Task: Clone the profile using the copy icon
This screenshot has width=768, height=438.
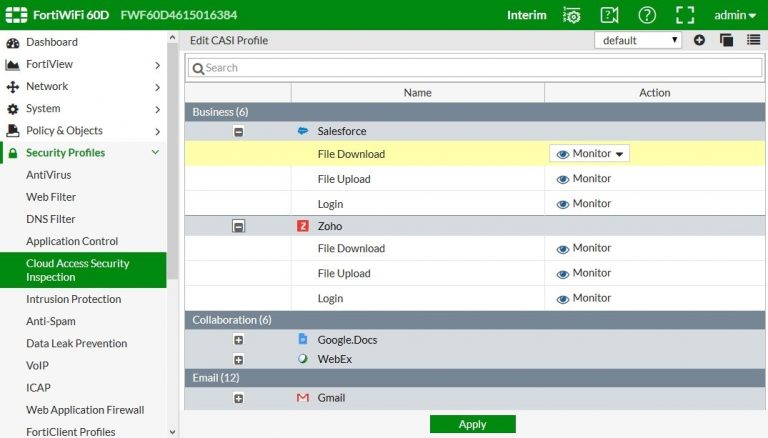Action: click(x=726, y=40)
